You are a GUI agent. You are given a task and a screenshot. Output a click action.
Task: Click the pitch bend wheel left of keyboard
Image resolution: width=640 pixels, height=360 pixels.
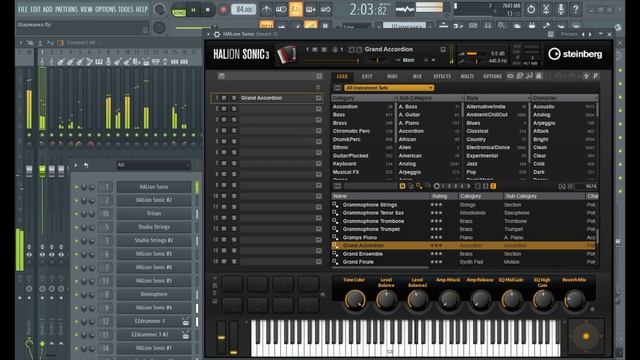tap(221, 337)
